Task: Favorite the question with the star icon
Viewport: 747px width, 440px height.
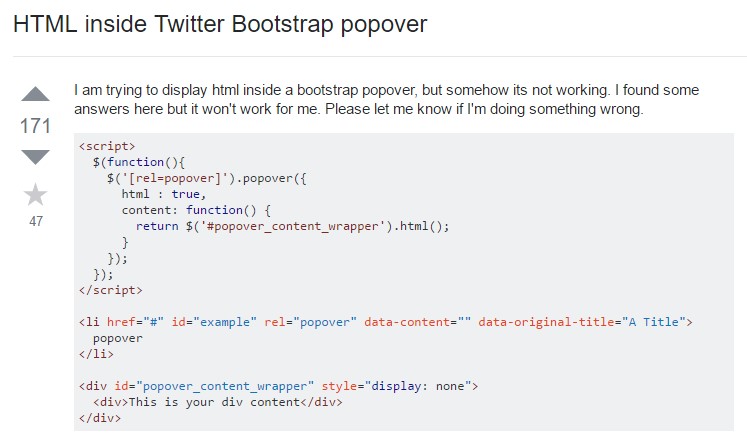Action: (x=35, y=194)
